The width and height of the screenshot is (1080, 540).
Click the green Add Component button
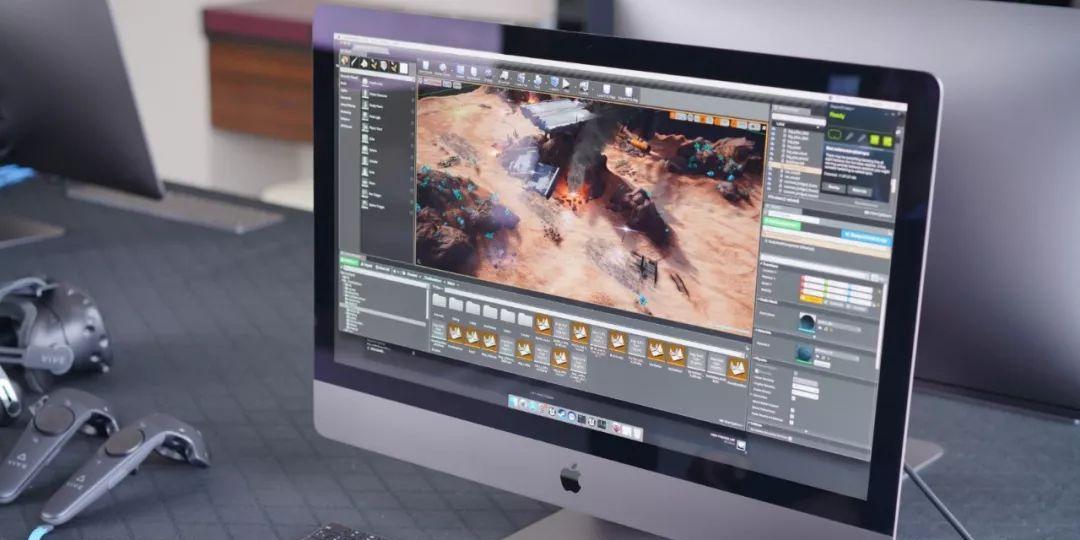(783, 225)
